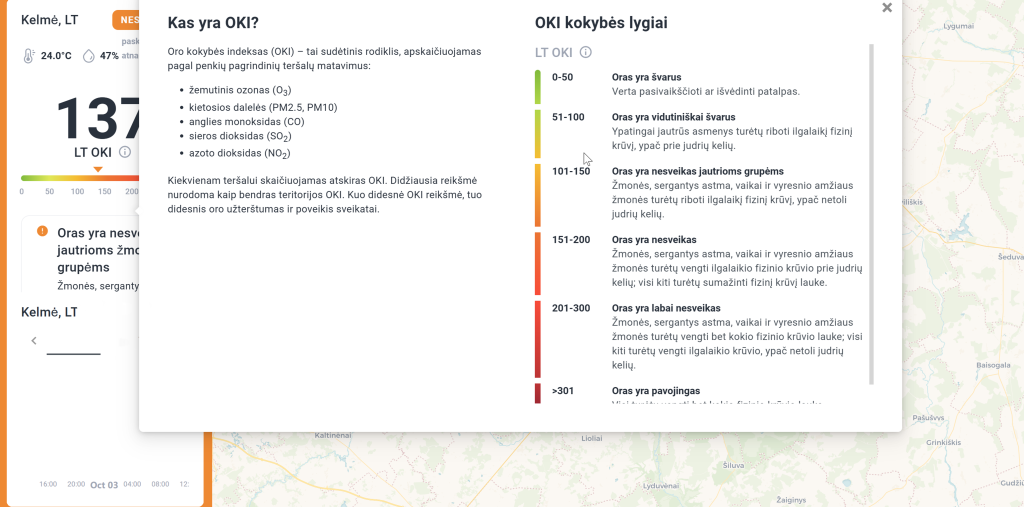Screen dimensions: 1024x507
Task: Click the Kelmė, LT location title at top
Action: pyautogui.click(x=49, y=20)
